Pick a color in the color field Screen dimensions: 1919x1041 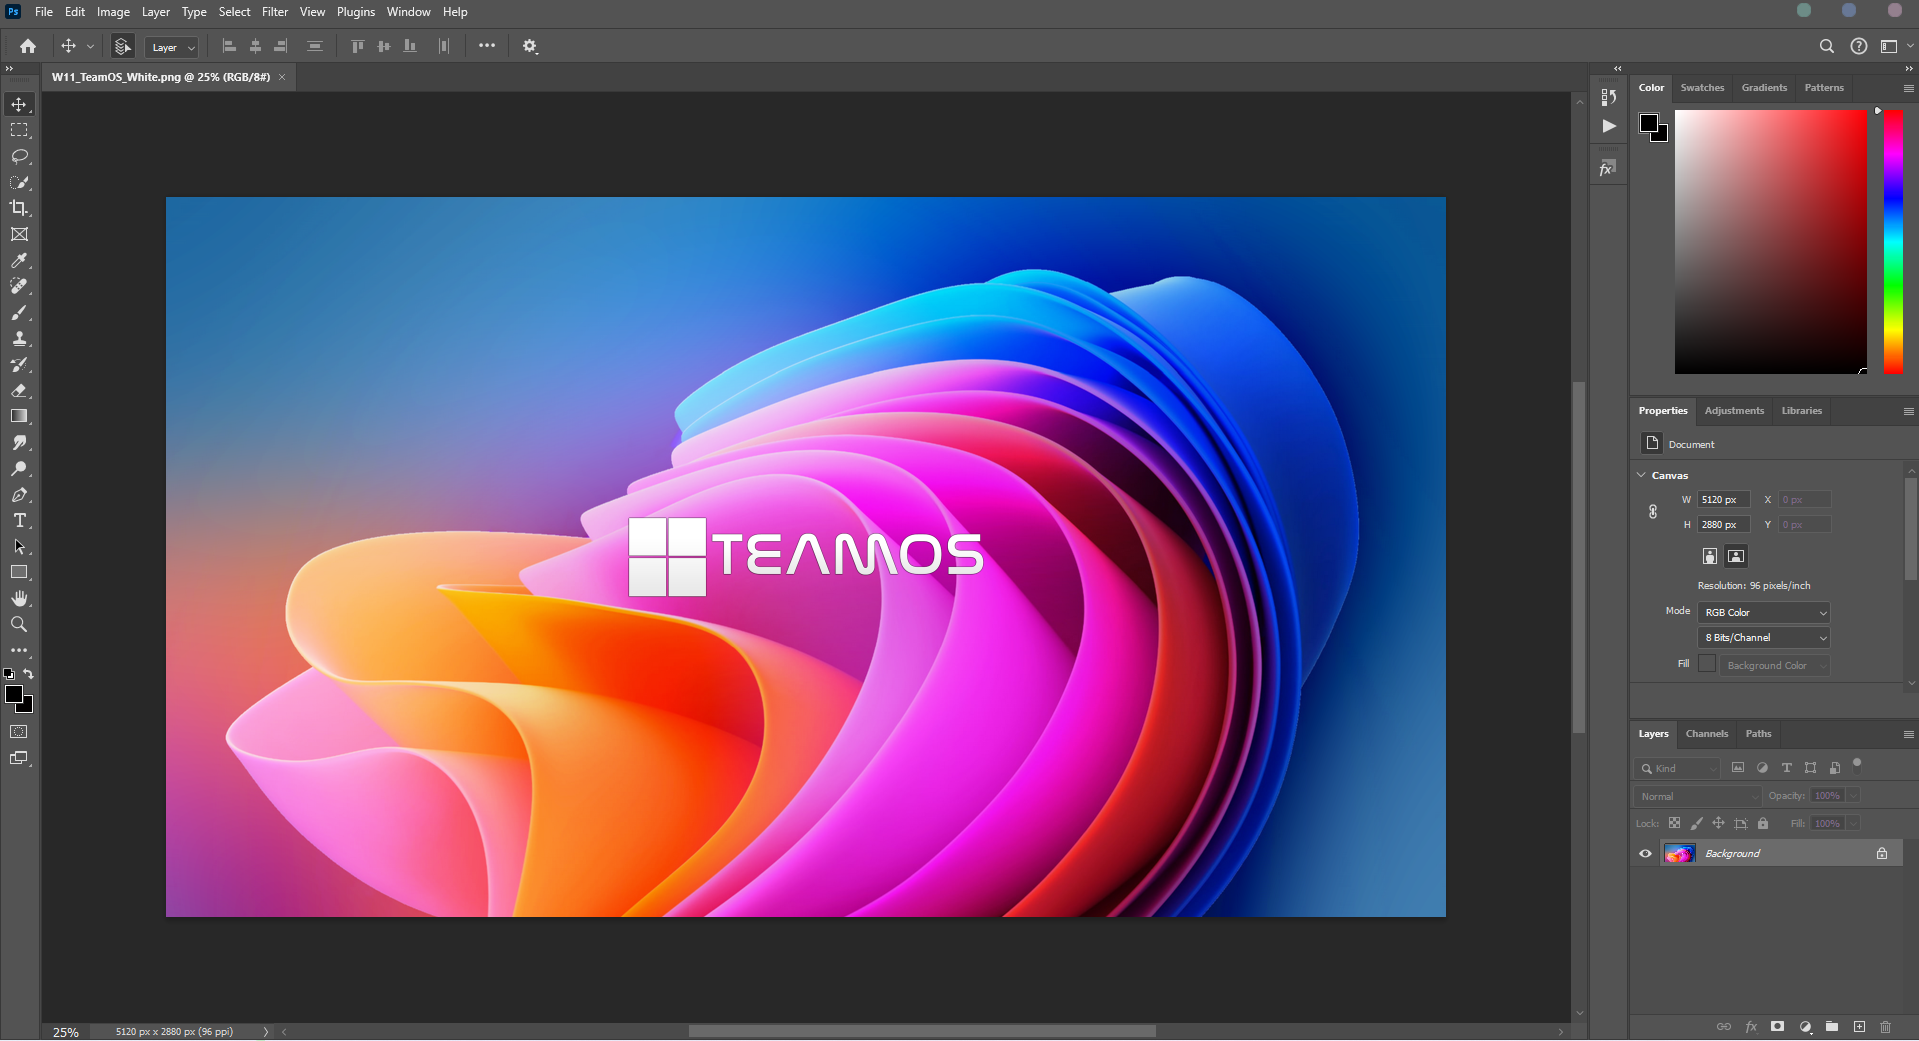tap(1771, 242)
